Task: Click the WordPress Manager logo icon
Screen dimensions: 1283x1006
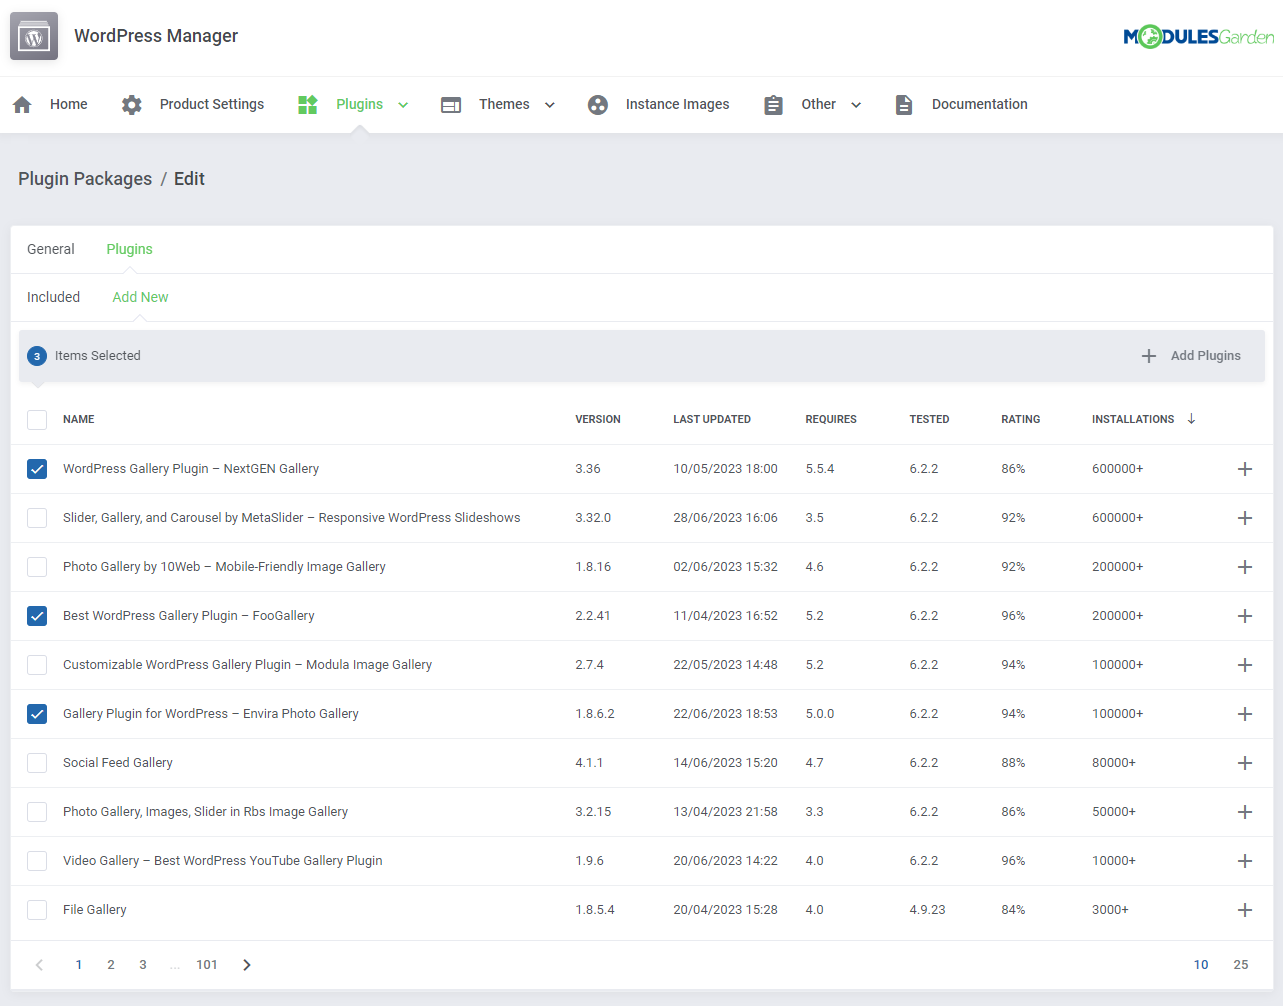Action: pyautogui.click(x=34, y=36)
